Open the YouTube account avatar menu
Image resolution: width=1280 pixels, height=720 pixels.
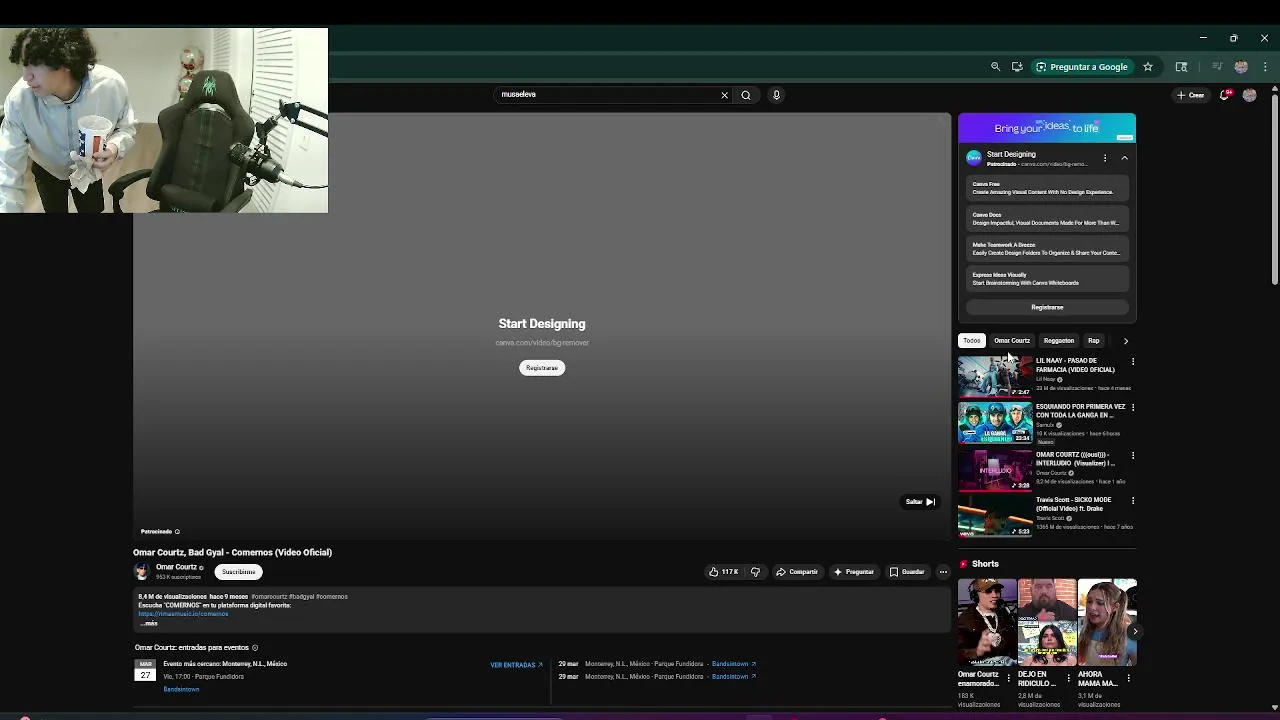tap(1249, 95)
